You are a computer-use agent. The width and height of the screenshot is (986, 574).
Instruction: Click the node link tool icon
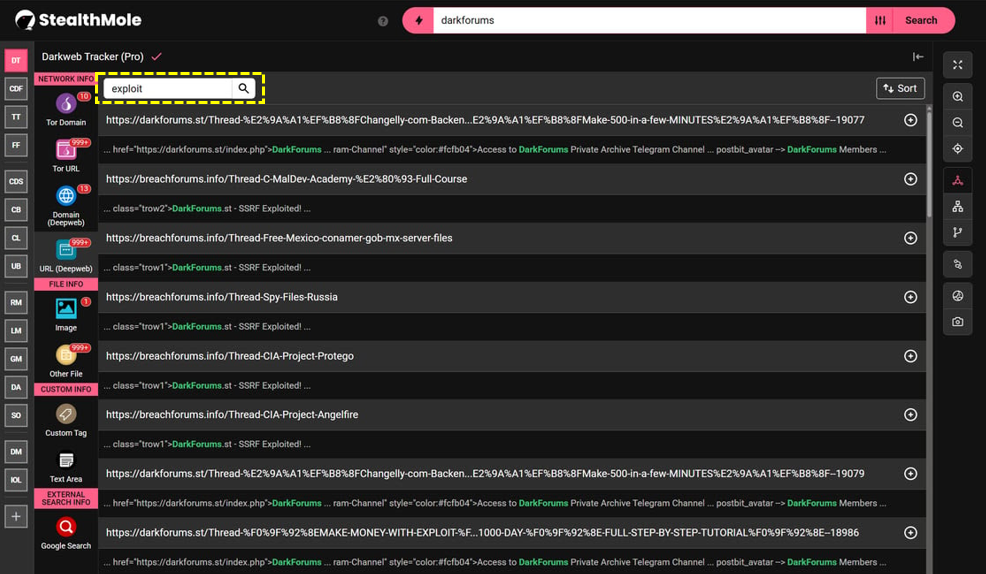tap(958, 265)
